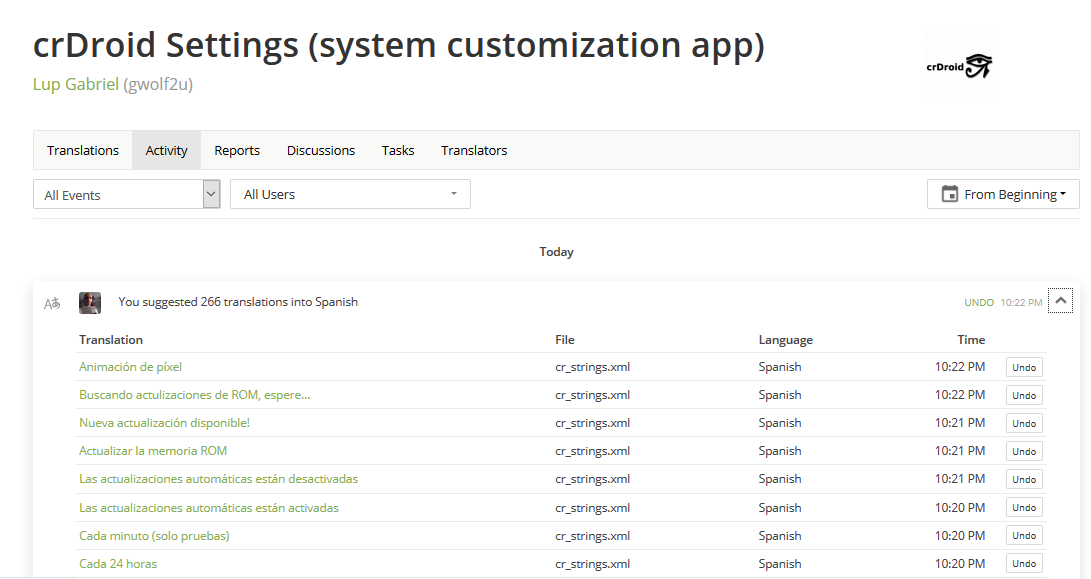The height and width of the screenshot is (579, 1091).
Task: Click cr_strings.xml in 'Actualizar la memoria ROM' row
Action: point(593,450)
